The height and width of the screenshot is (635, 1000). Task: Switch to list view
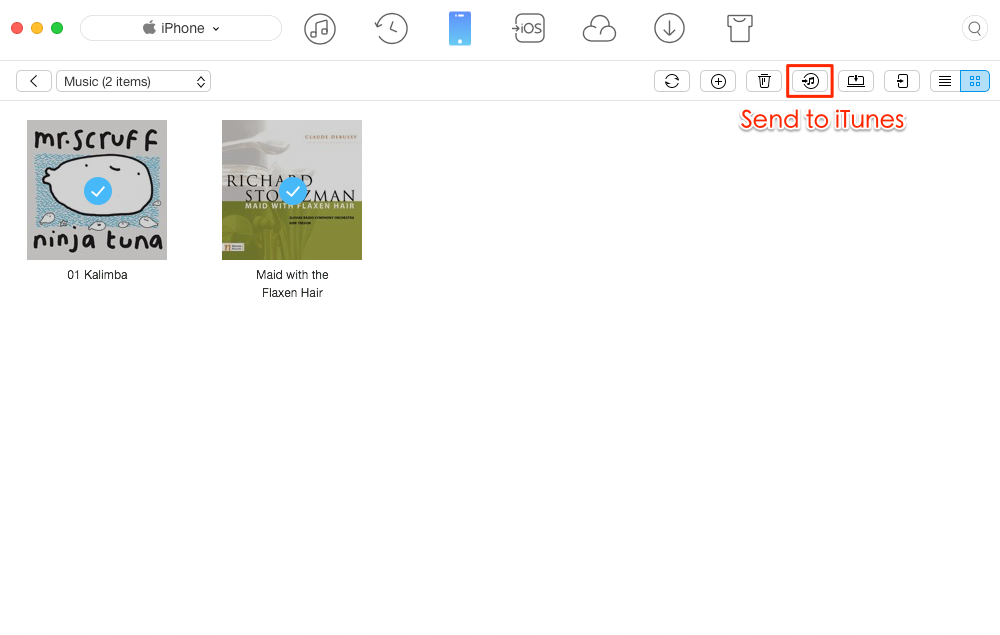pos(945,81)
